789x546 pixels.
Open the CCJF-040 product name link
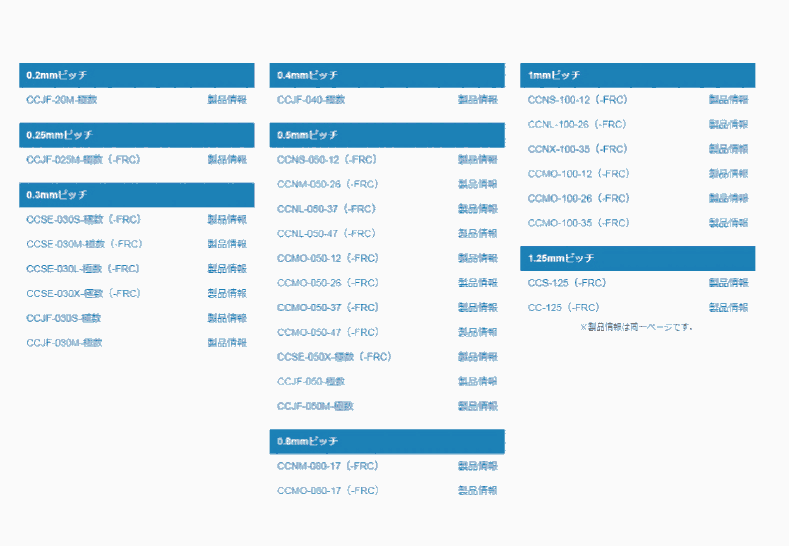(311, 100)
